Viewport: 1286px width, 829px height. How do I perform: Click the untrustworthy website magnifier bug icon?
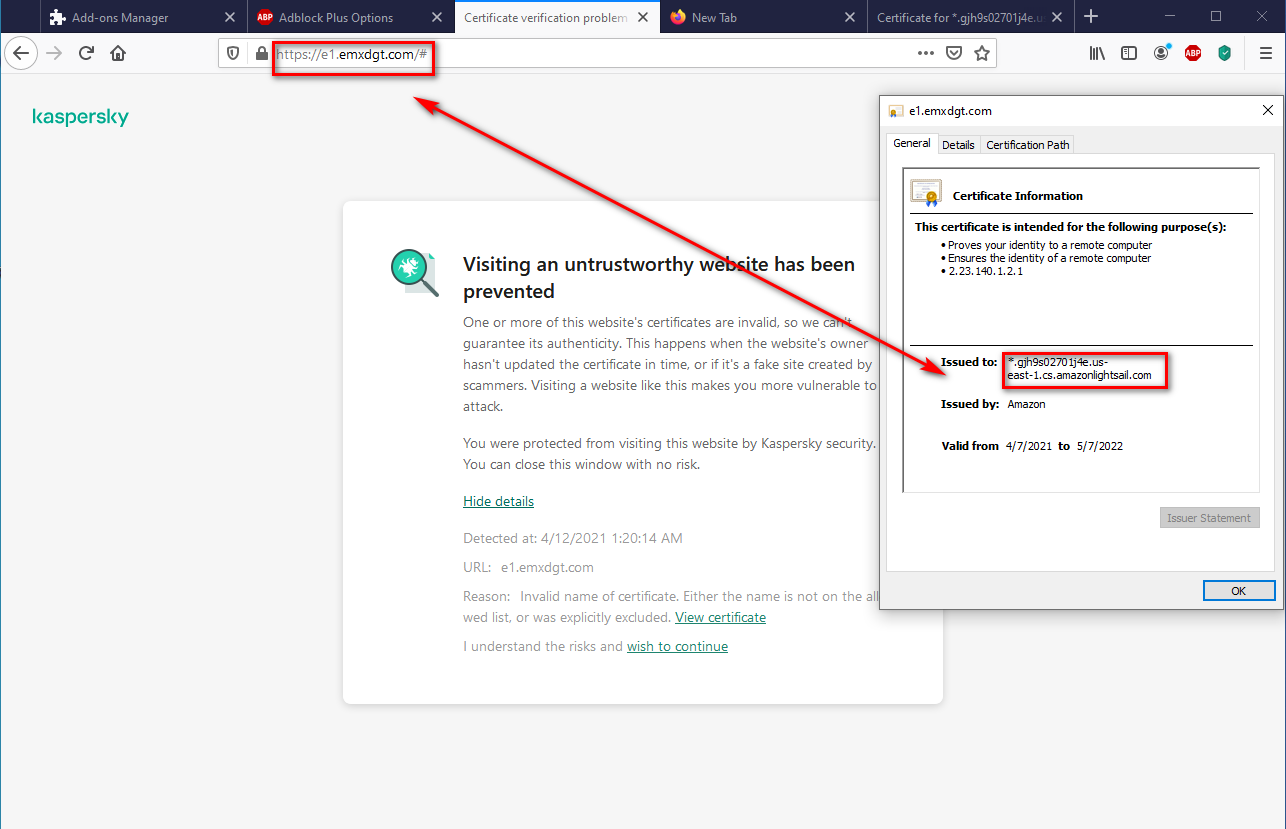[414, 273]
